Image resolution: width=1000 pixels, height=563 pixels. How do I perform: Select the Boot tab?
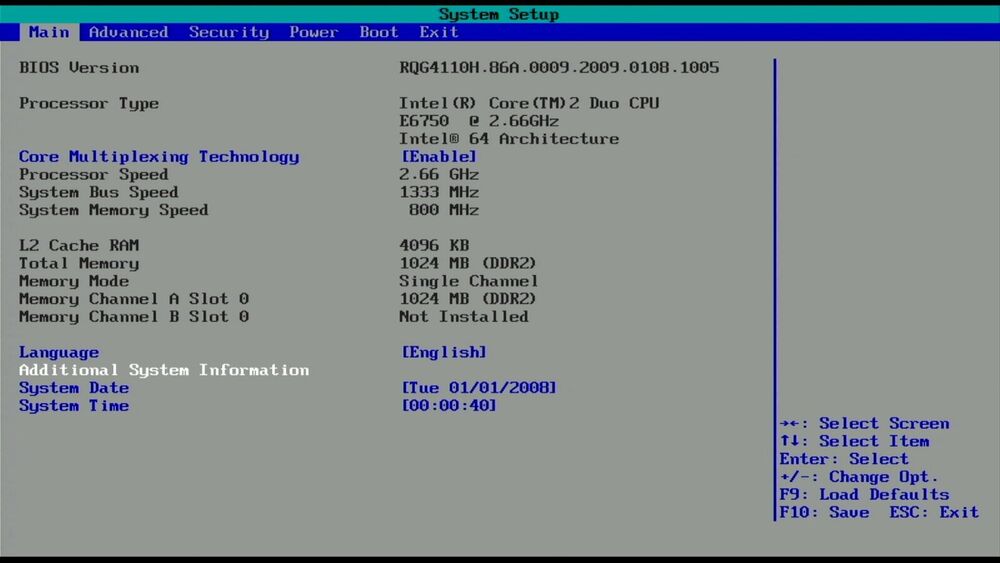click(x=378, y=32)
